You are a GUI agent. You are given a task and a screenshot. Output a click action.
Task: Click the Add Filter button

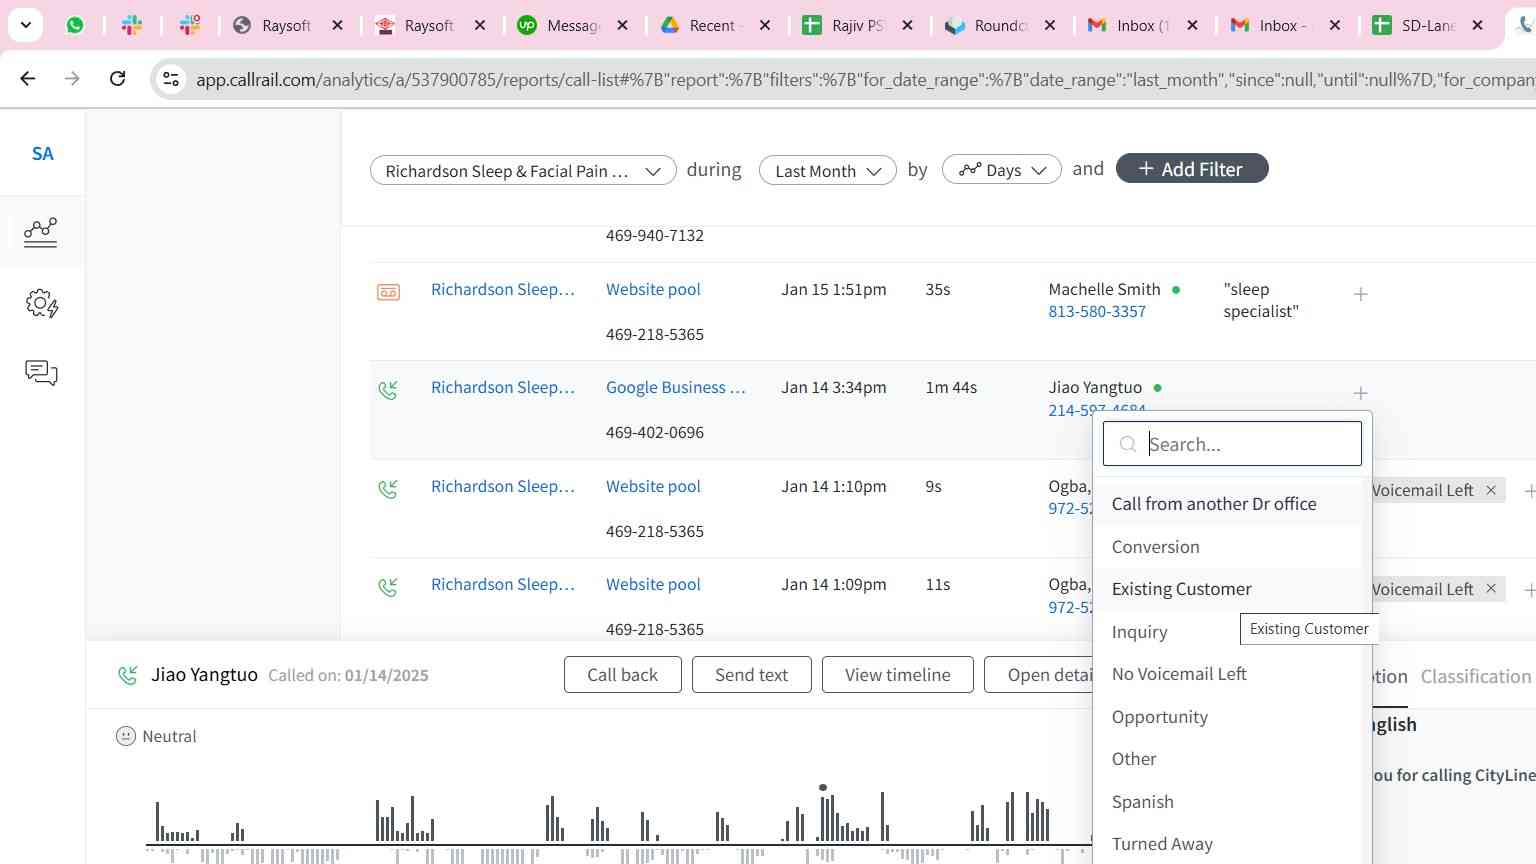click(x=1192, y=169)
